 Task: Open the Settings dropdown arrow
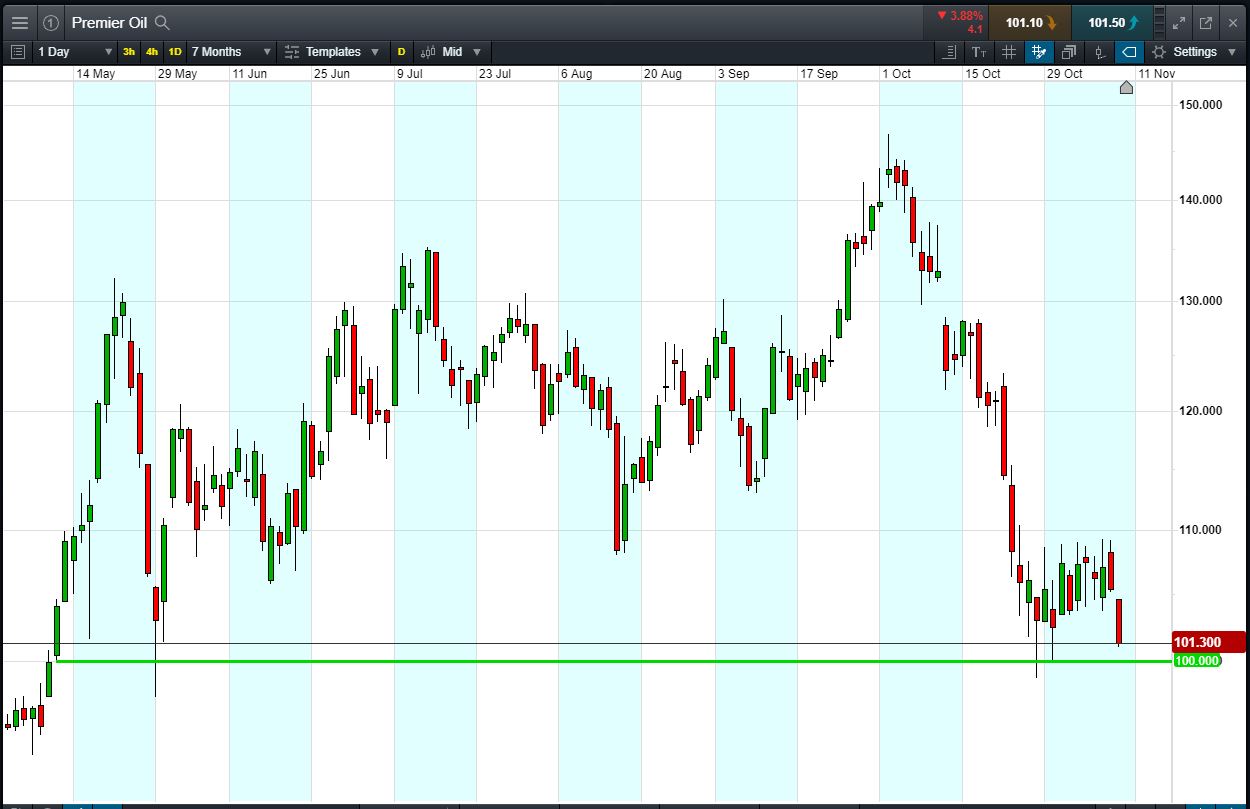click(1233, 51)
